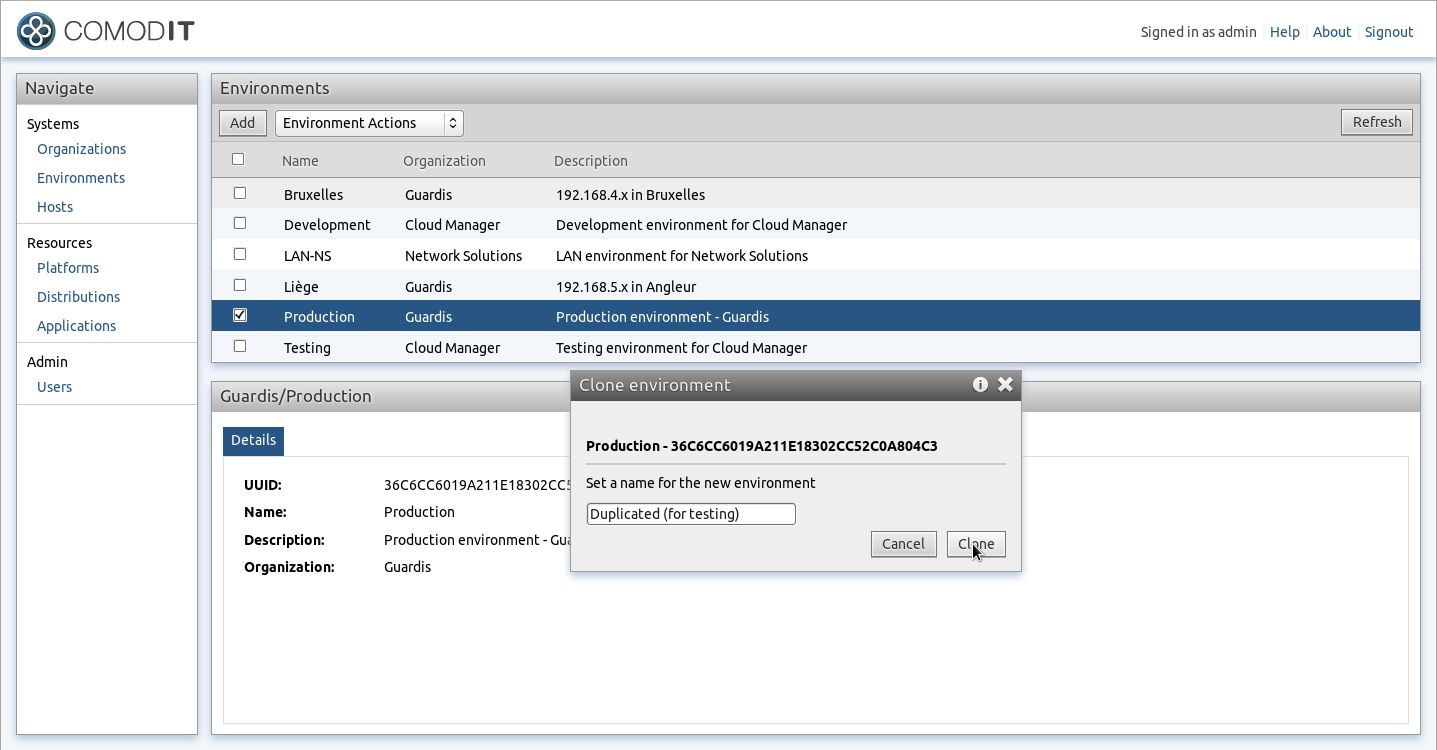Screen dimensions: 1437x750
Task: Check the Testing environment checkbox
Action: [239, 346]
